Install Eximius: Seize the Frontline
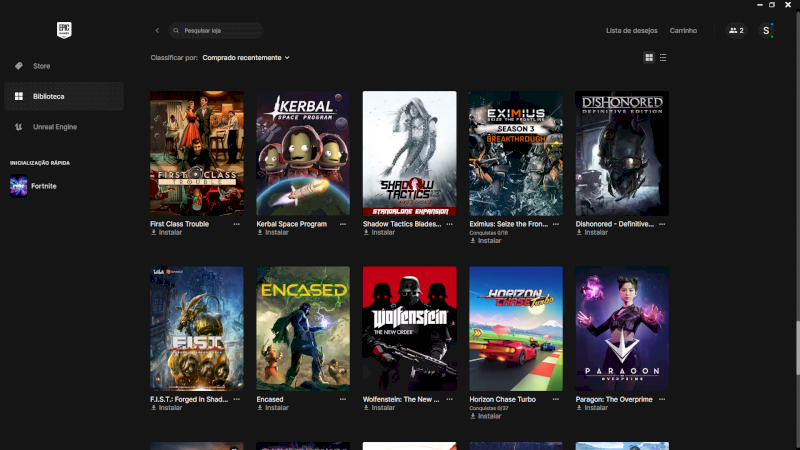The image size is (800, 450). click(x=486, y=241)
